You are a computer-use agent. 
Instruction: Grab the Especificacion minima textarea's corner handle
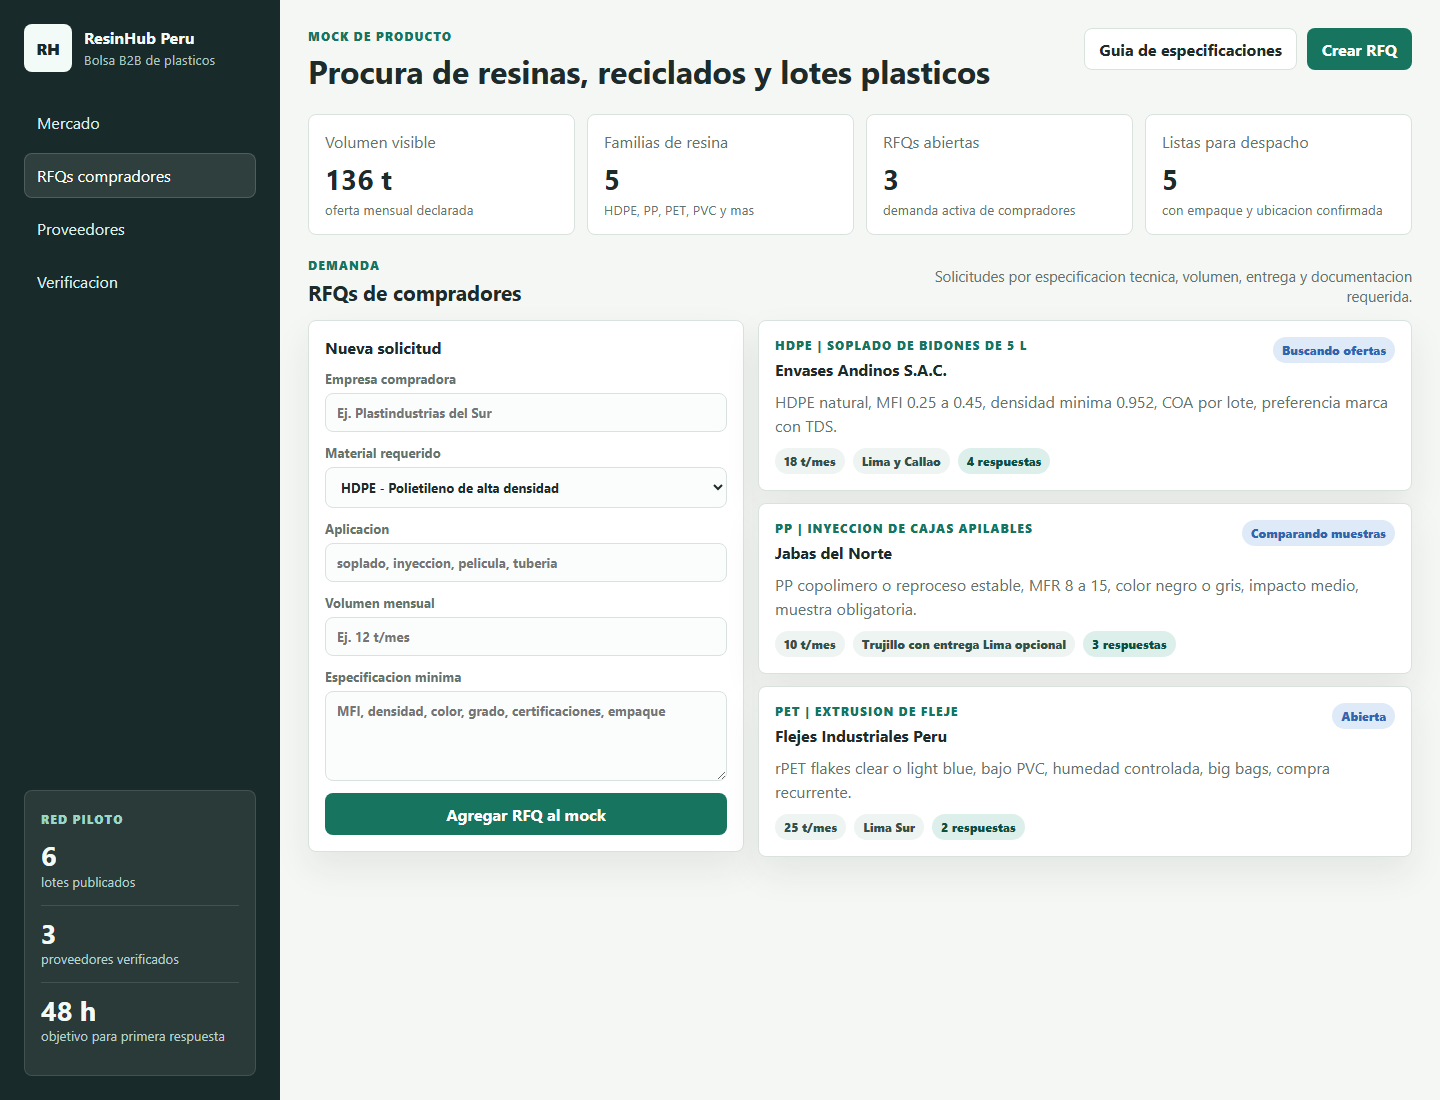coord(720,774)
